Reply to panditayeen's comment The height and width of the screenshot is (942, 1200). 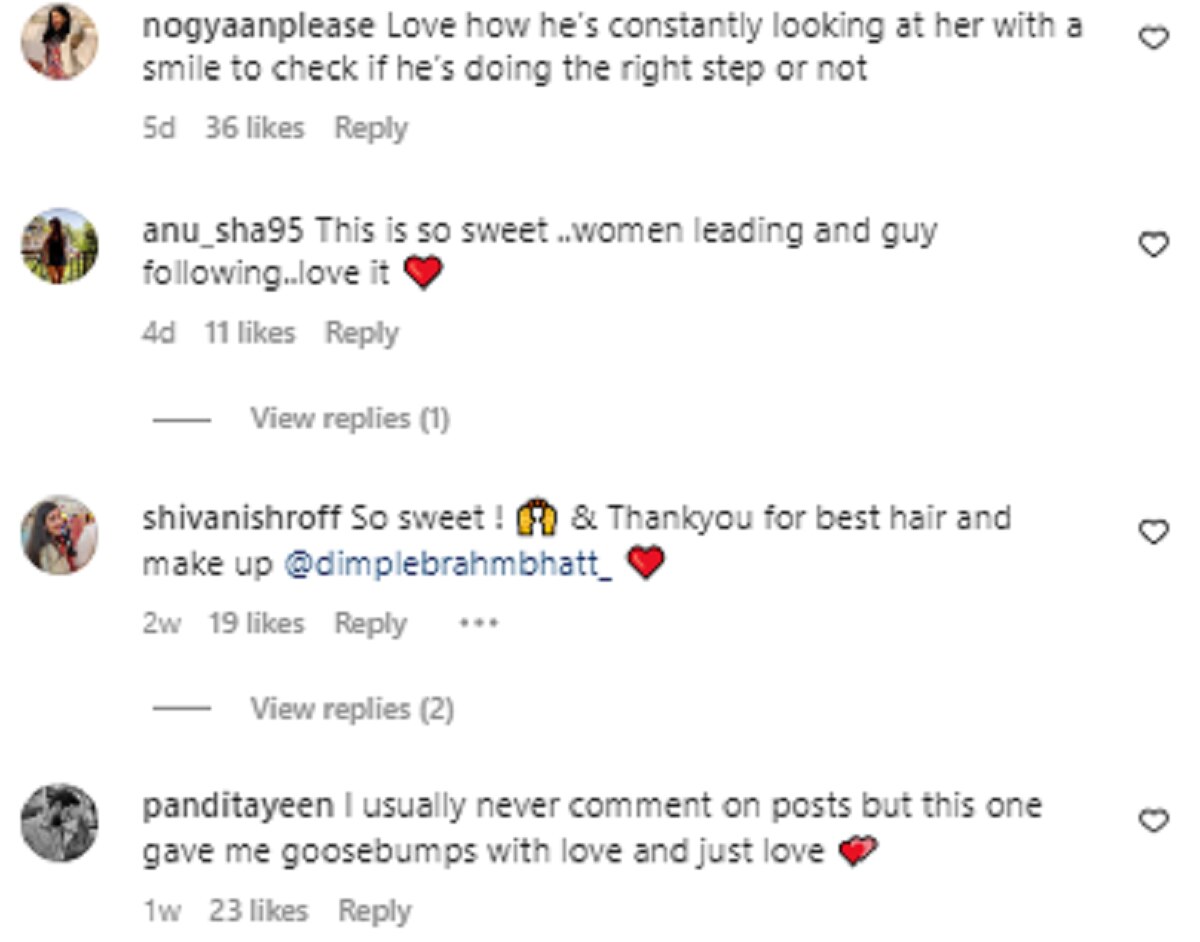click(x=374, y=911)
